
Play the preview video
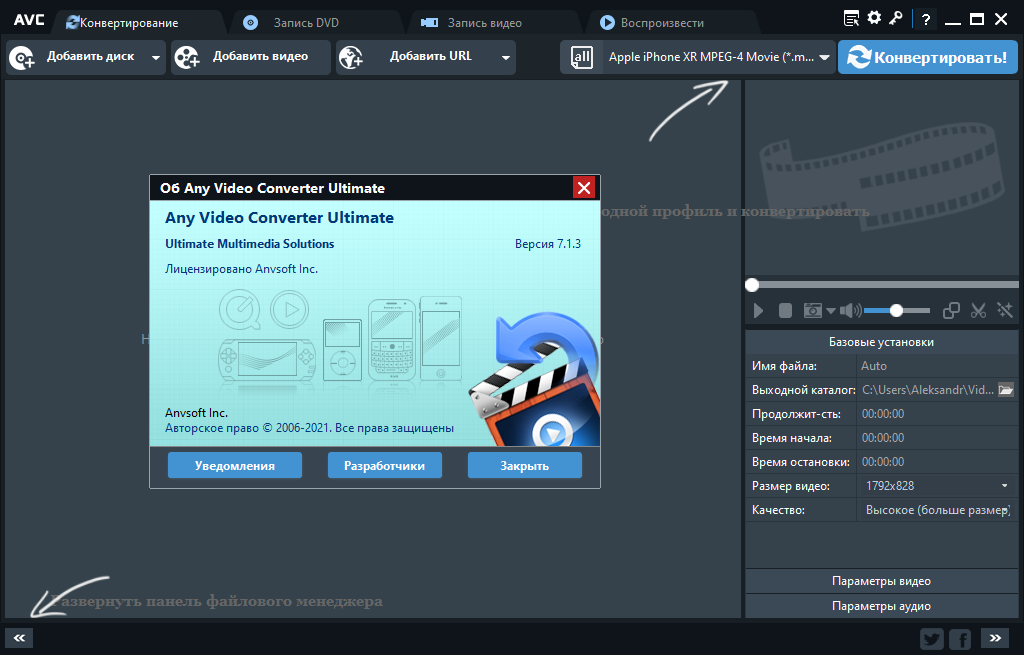click(x=758, y=311)
